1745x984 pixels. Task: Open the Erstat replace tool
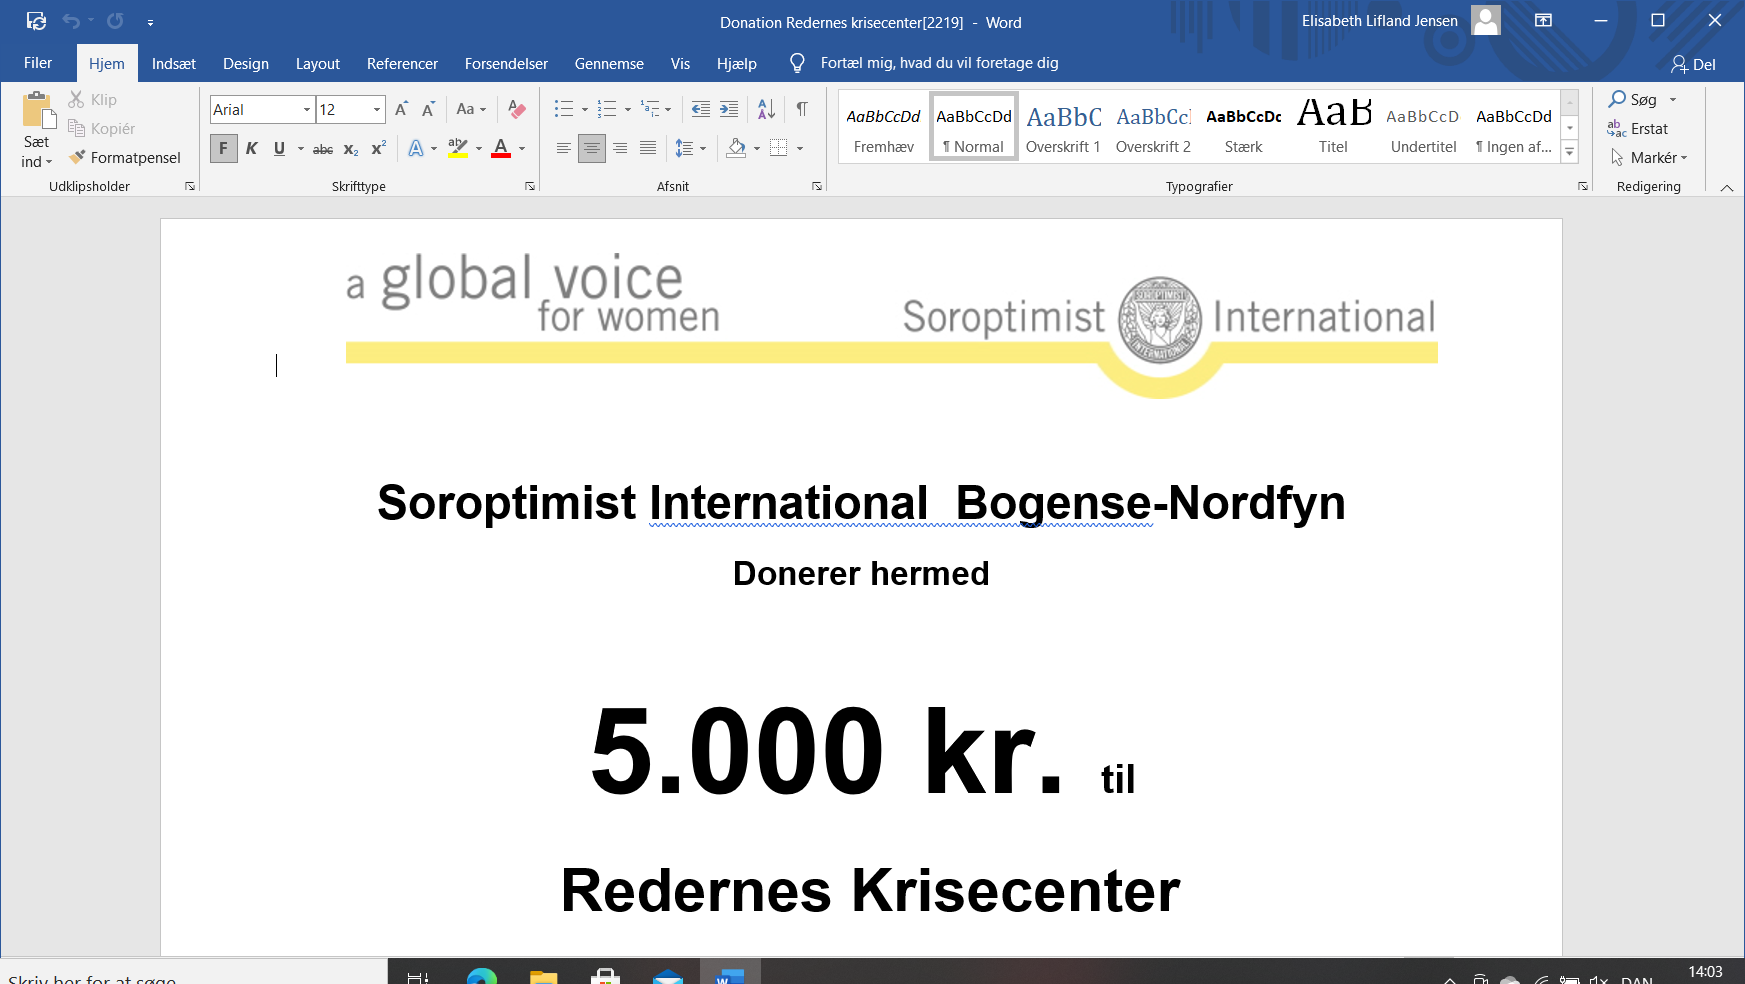[x=1637, y=128]
